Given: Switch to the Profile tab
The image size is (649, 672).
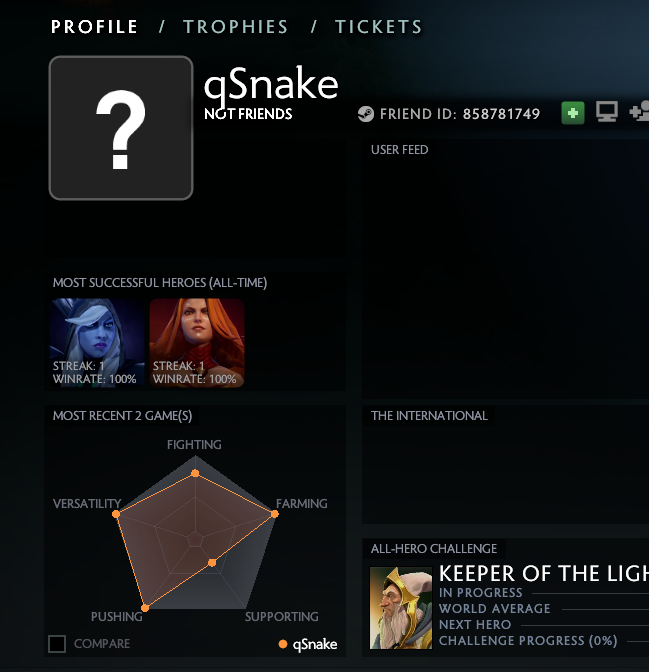Looking at the screenshot, I should pyautogui.click(x=94, y=27).
